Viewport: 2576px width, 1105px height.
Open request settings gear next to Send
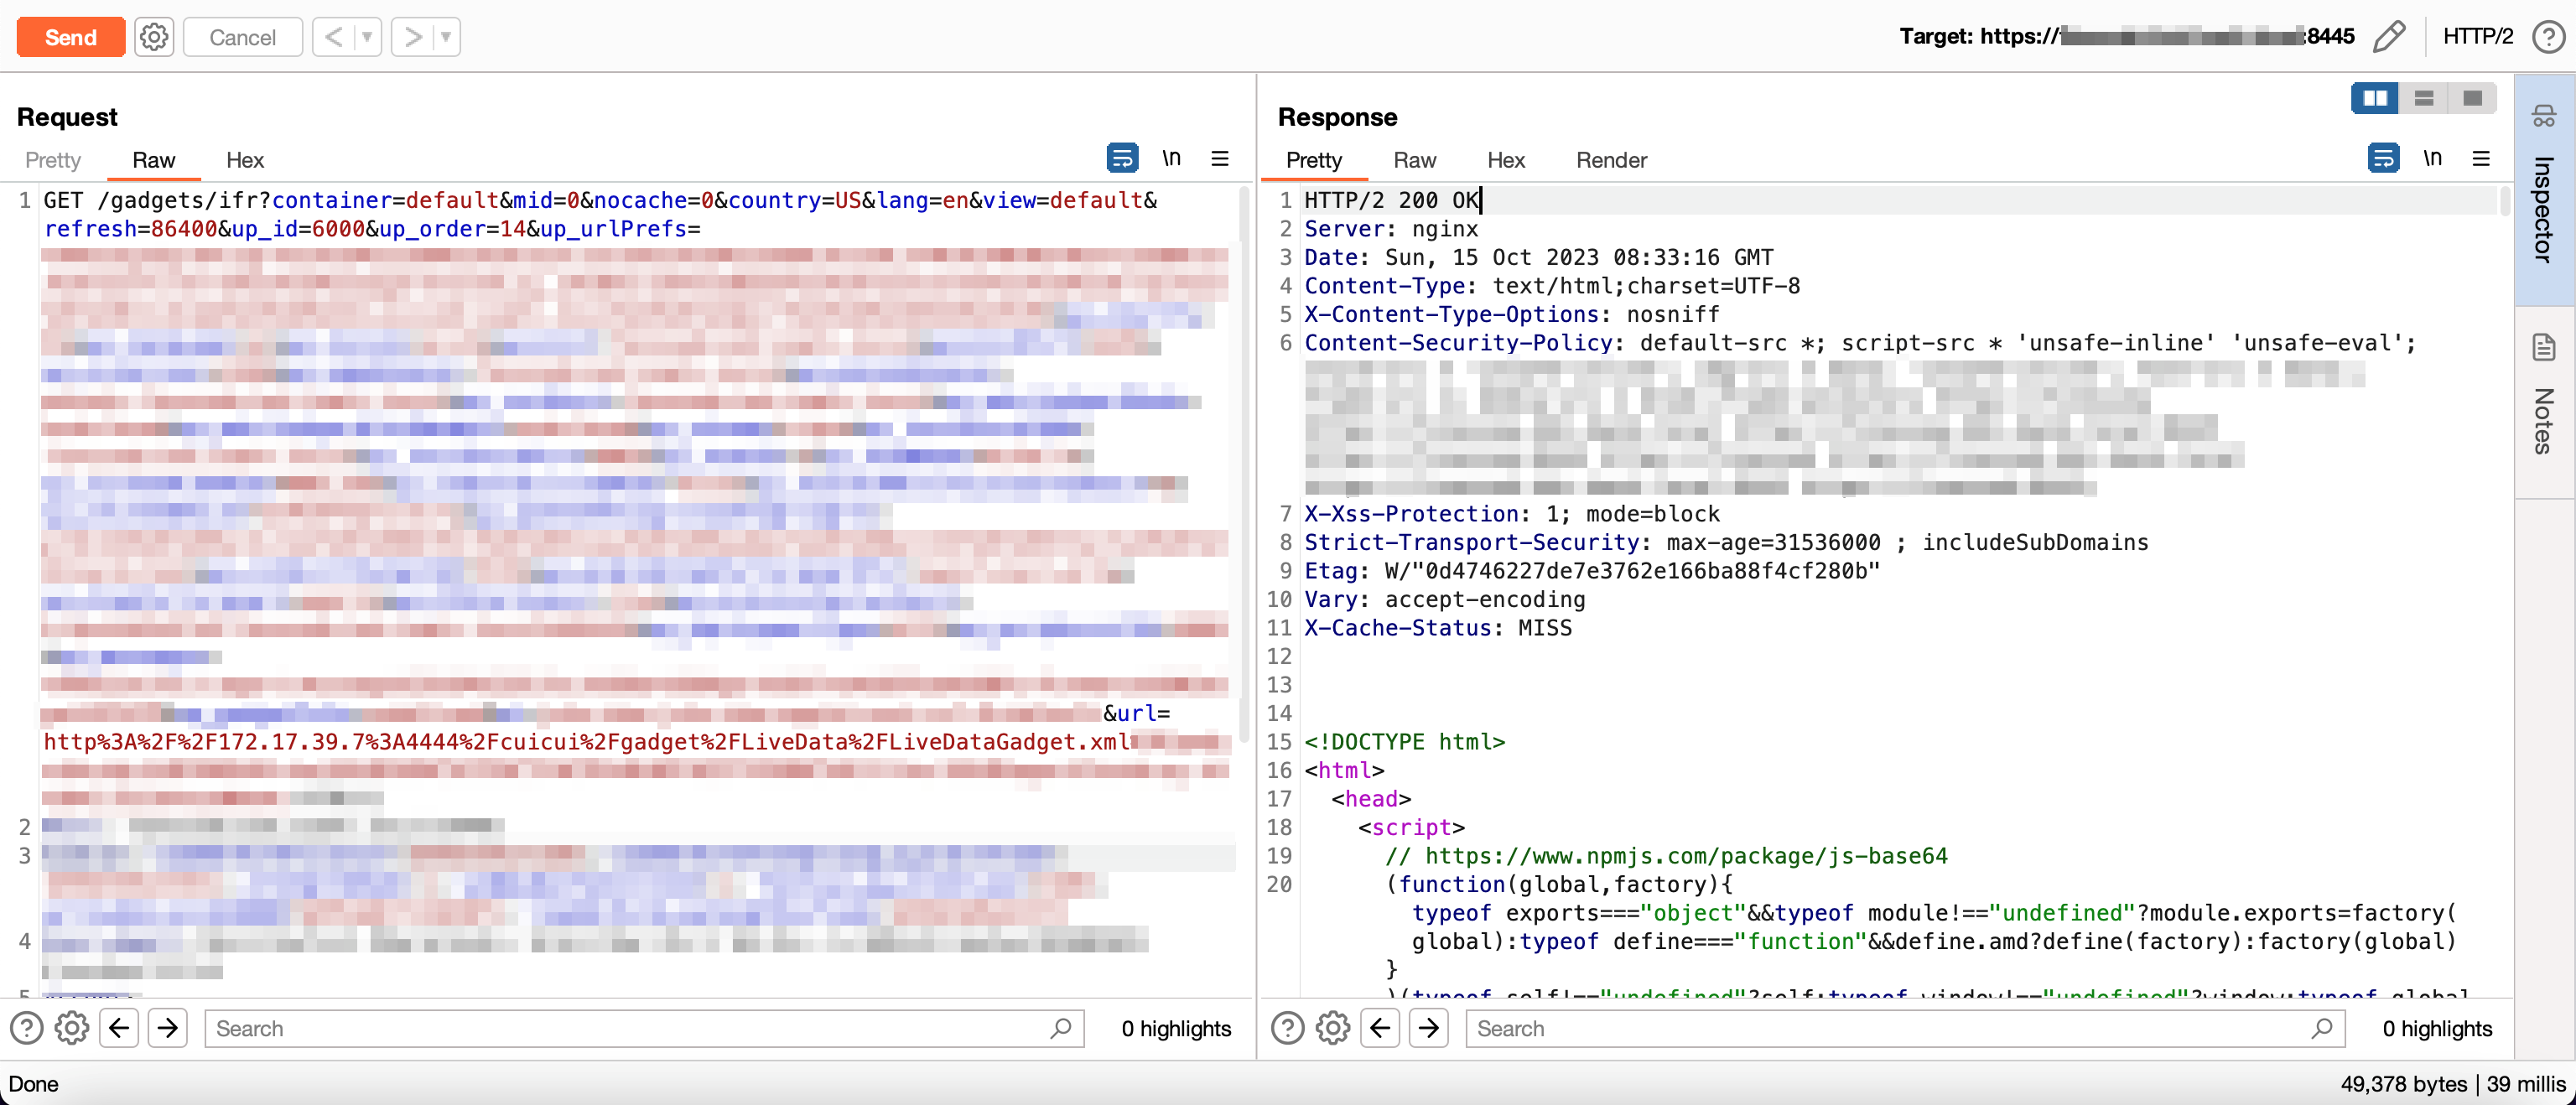(153, 37)
